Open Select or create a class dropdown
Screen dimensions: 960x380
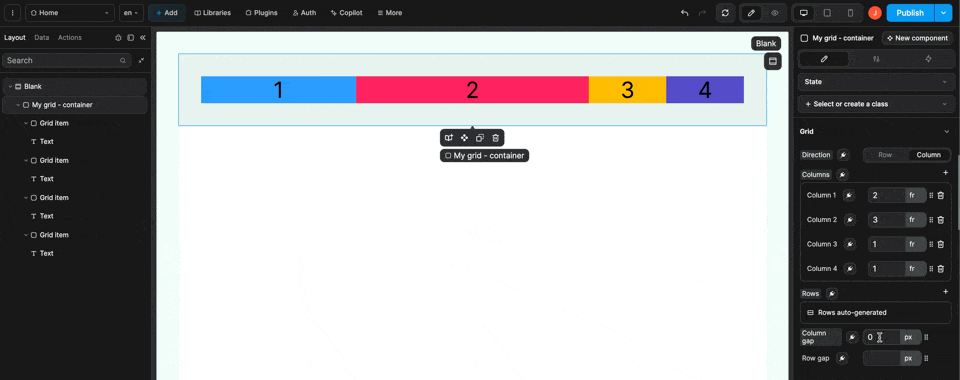pyautogui.click(x=876, y=104)
